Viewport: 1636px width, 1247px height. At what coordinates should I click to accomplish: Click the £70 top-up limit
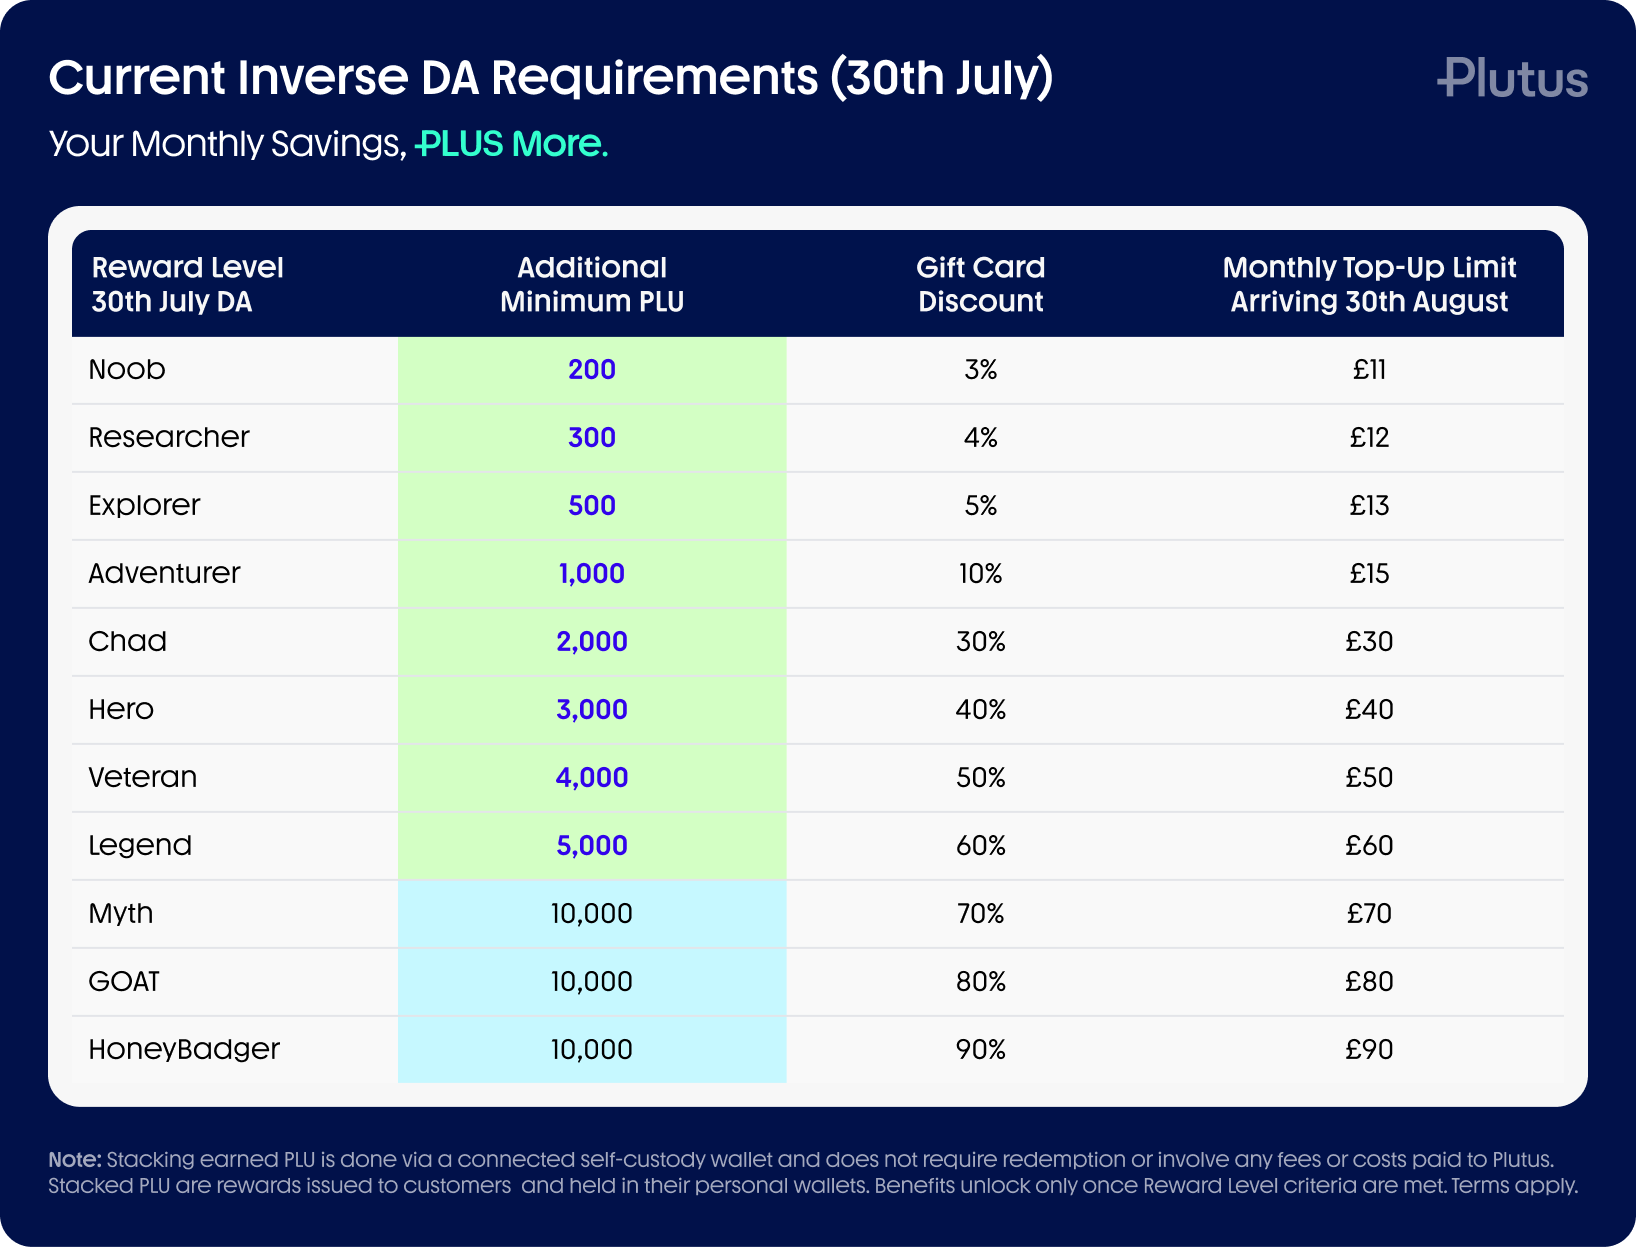pos(1369,913)
